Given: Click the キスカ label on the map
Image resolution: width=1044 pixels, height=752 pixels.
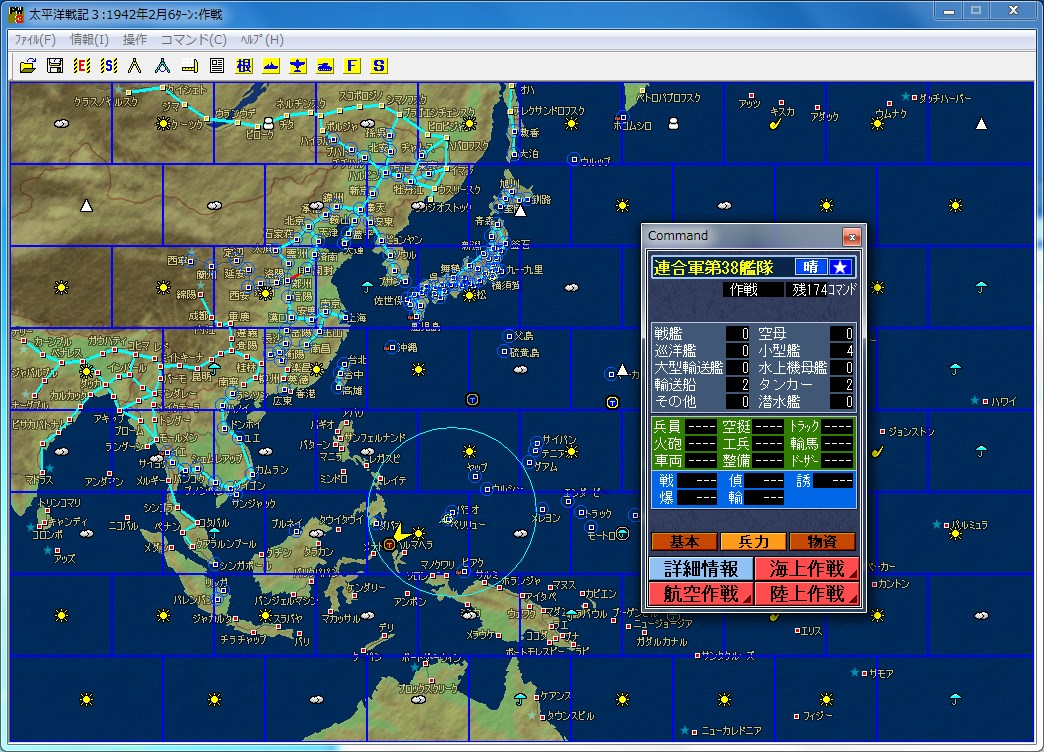Looking at the screenshot, I should tap(782, 111).
